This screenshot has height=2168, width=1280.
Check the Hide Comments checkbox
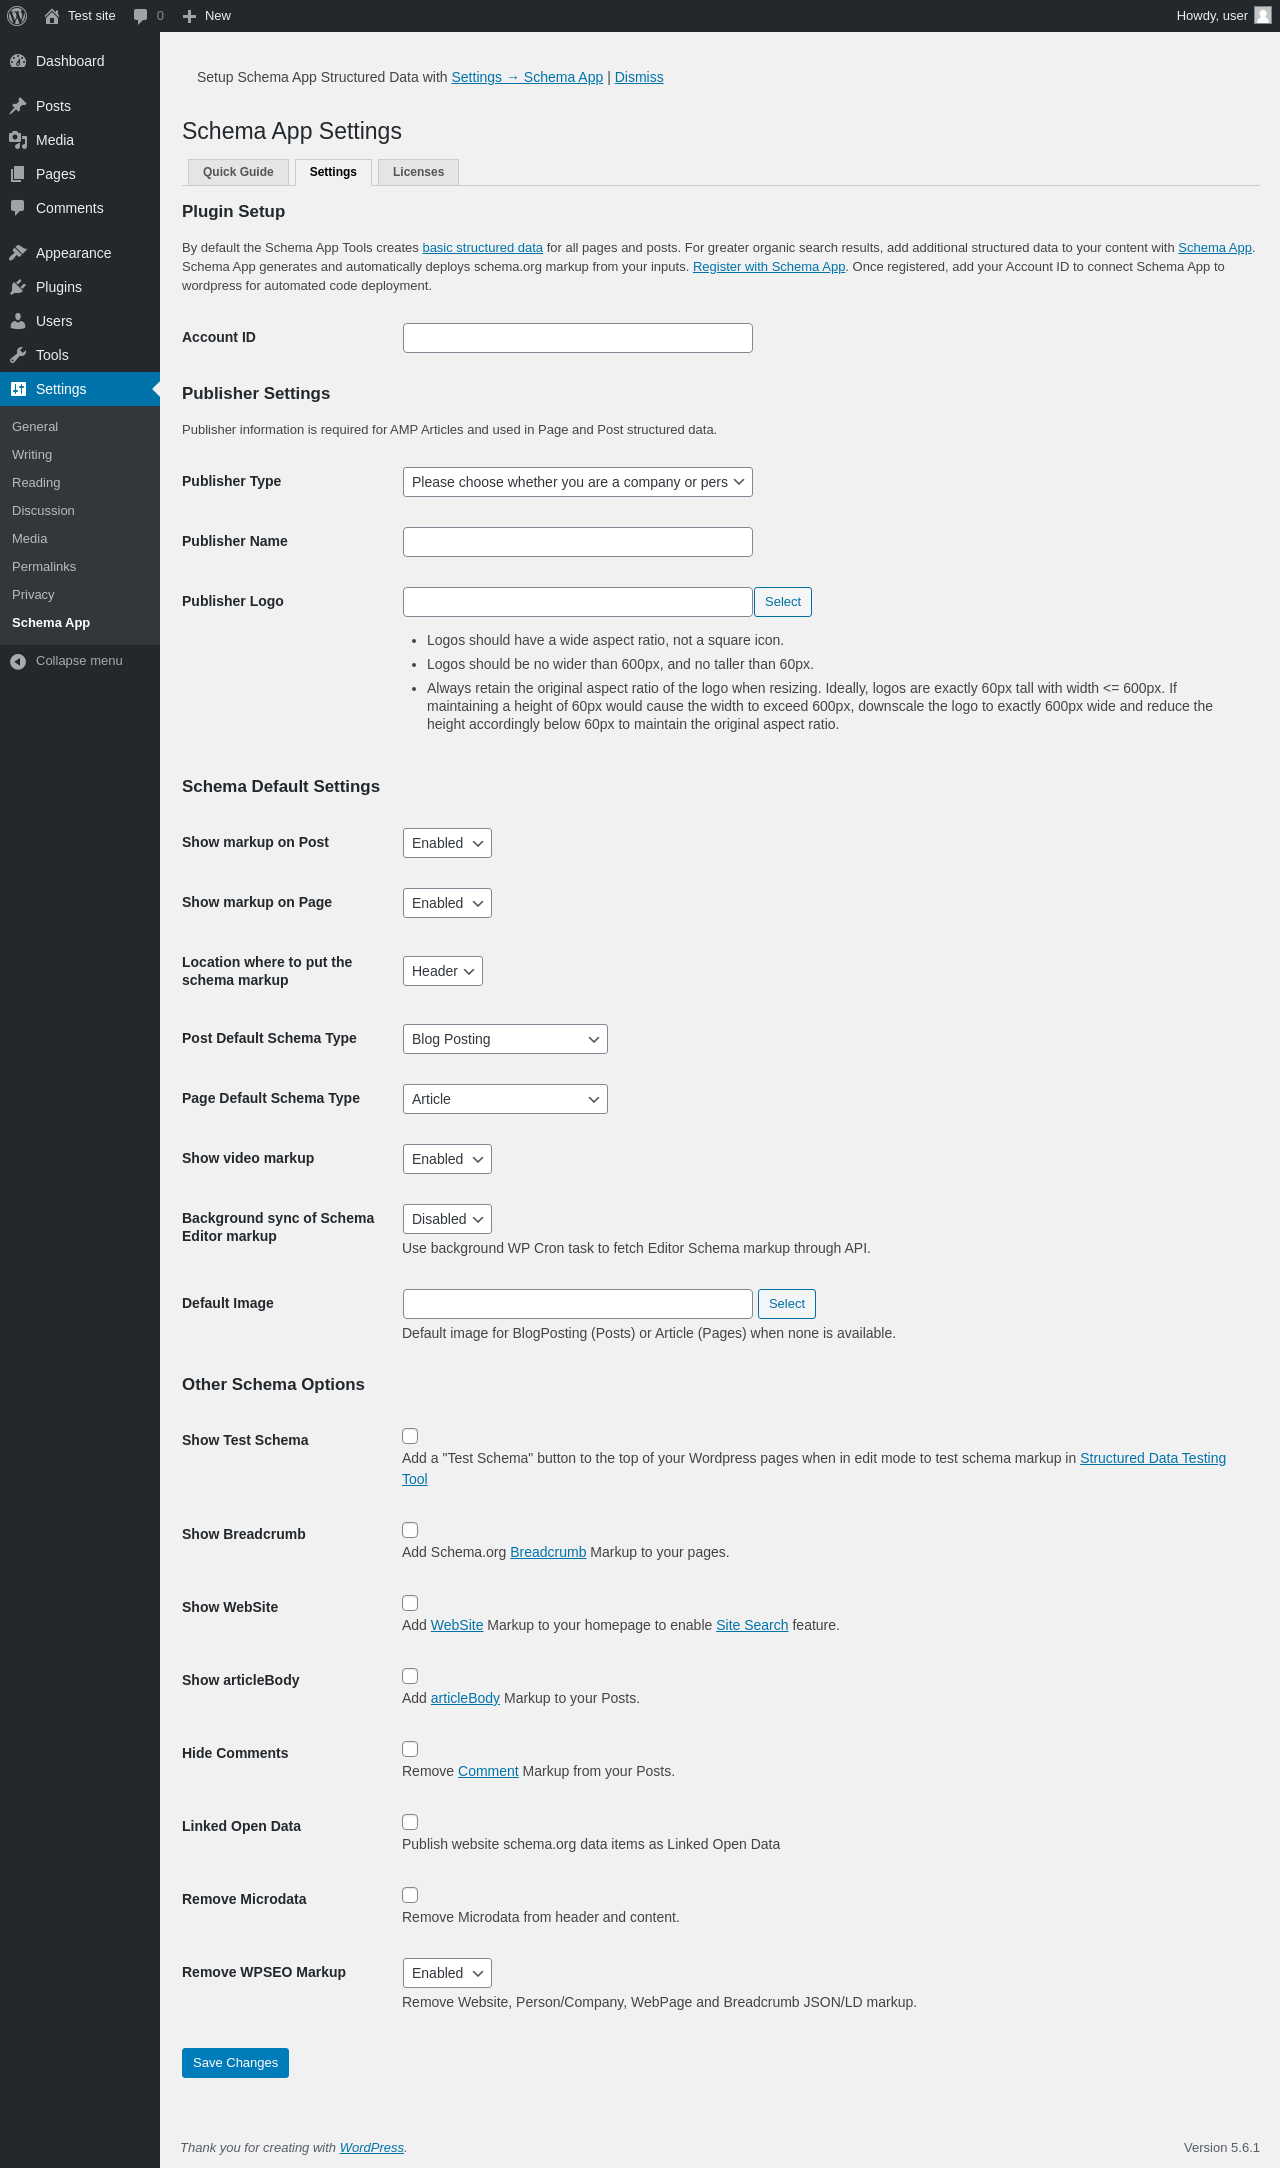[x=410, y=1749]
